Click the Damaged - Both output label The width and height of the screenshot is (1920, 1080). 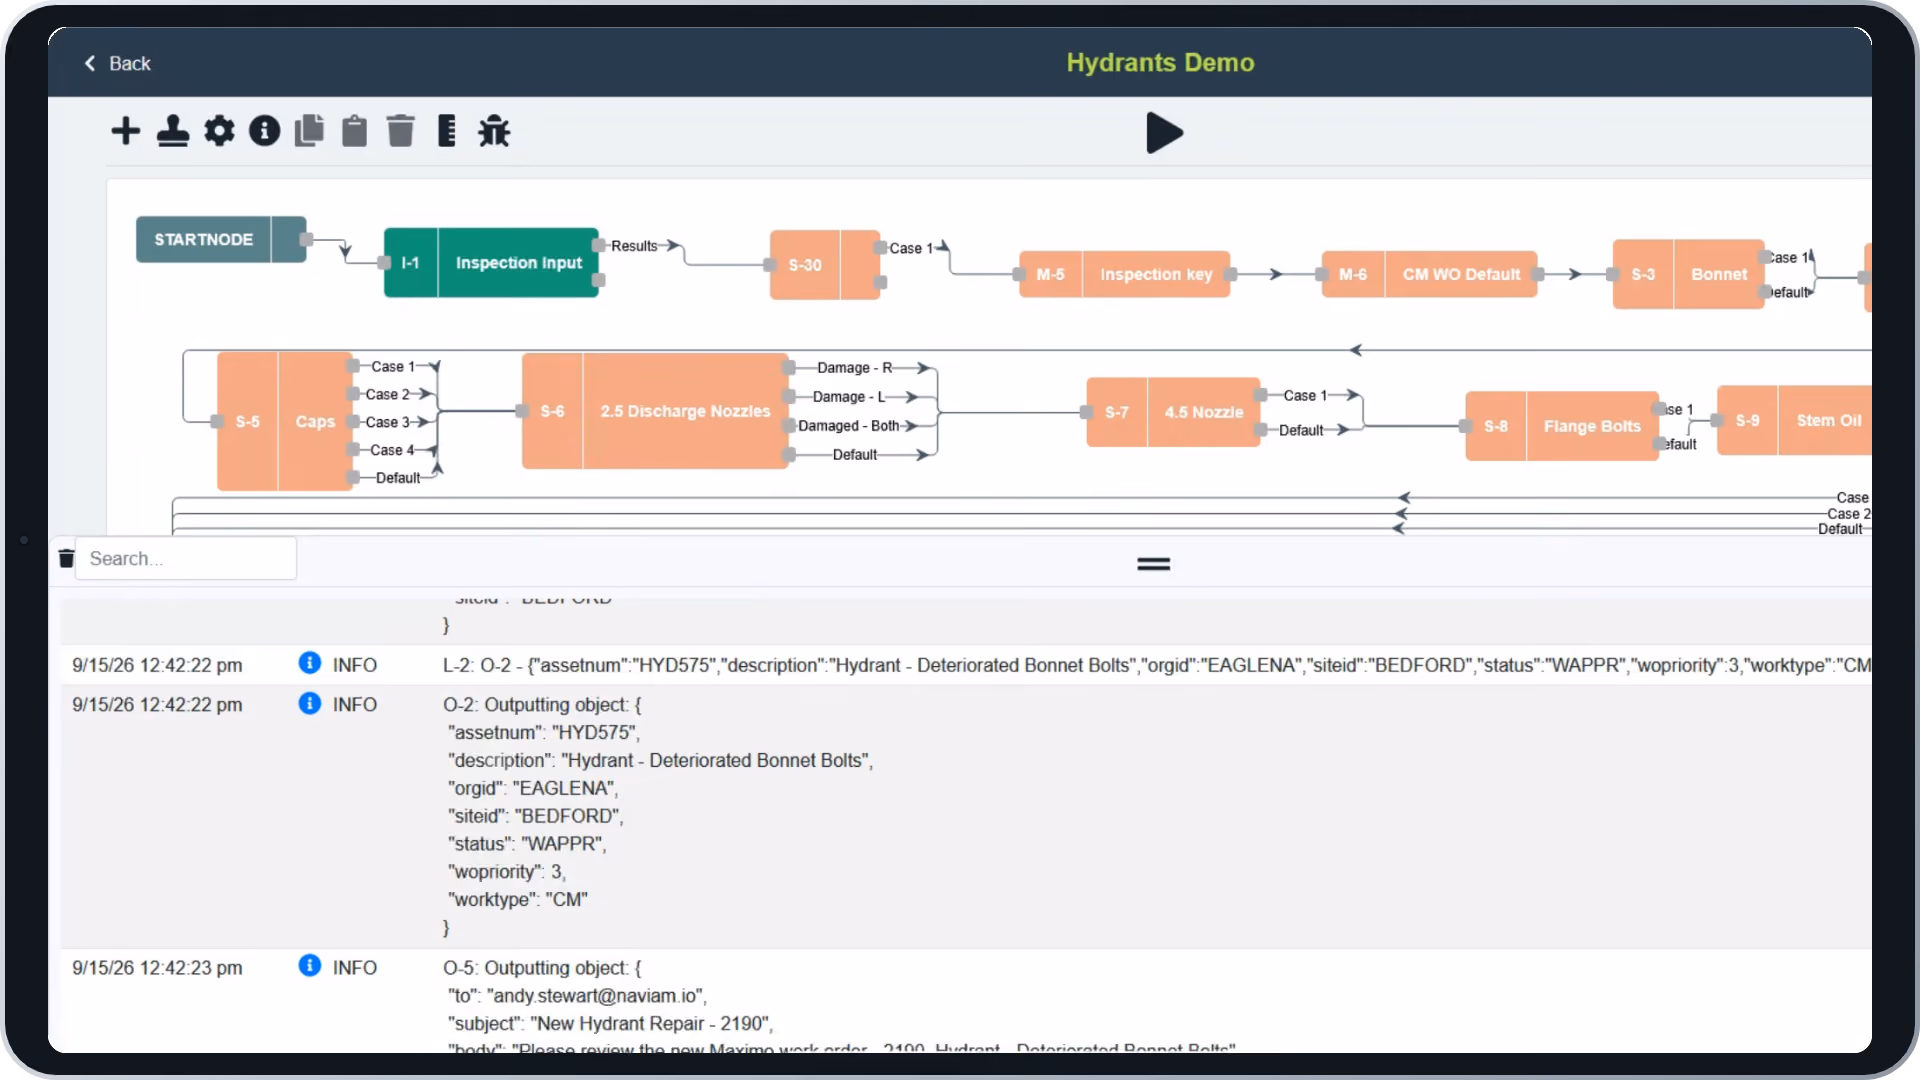coord(848,426)
